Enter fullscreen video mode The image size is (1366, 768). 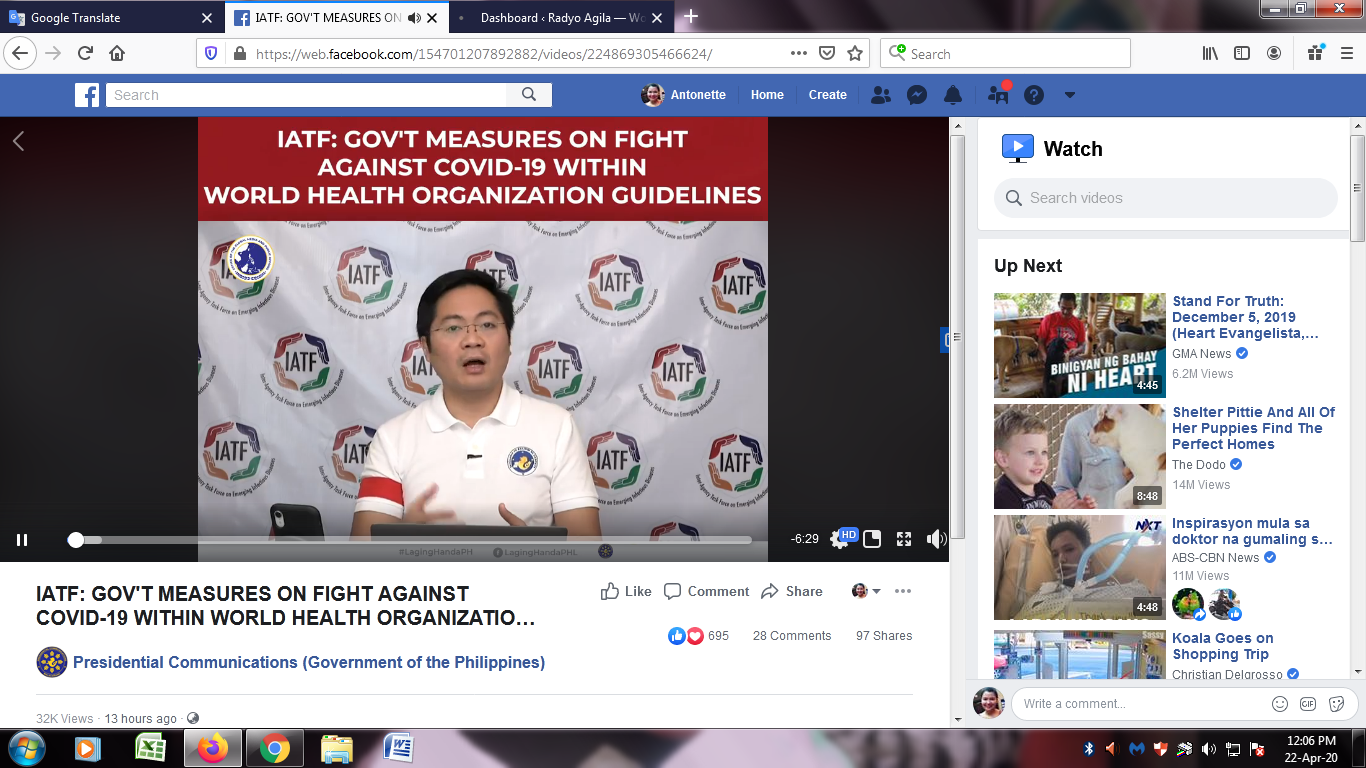click(904, 540)
